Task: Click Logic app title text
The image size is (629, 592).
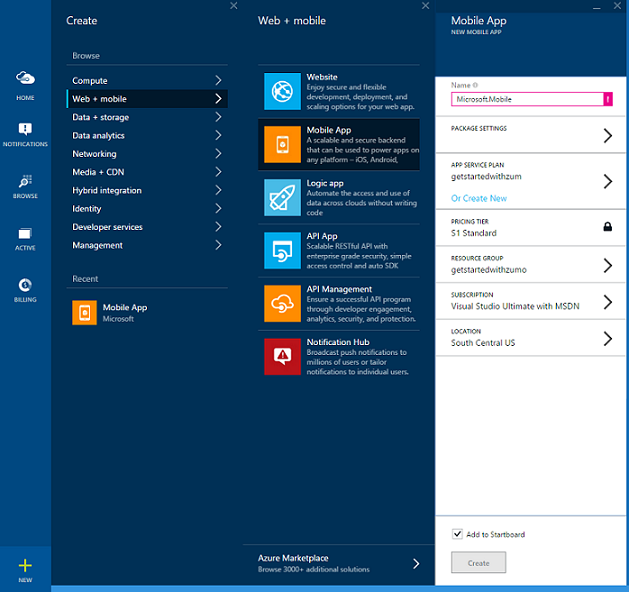Action: click(325, 183)
